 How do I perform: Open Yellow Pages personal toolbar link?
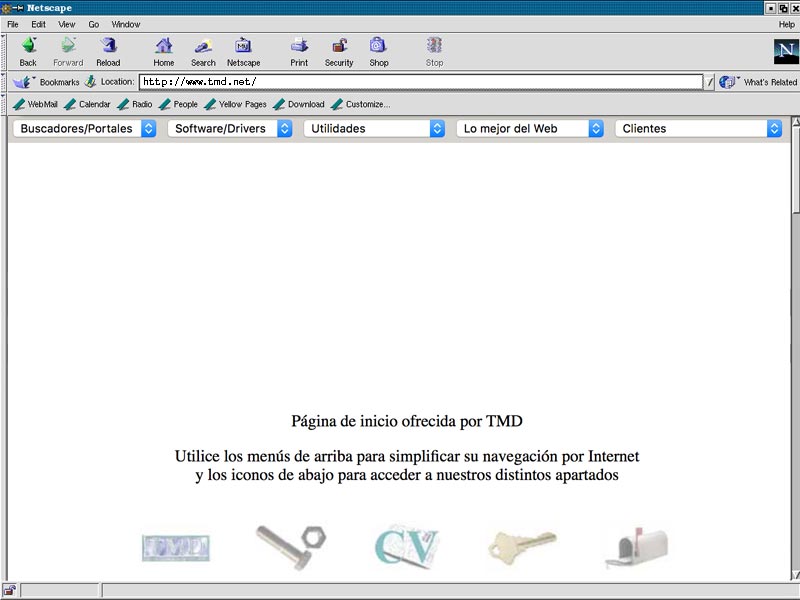pyautogui.click(x=235, y=104)
